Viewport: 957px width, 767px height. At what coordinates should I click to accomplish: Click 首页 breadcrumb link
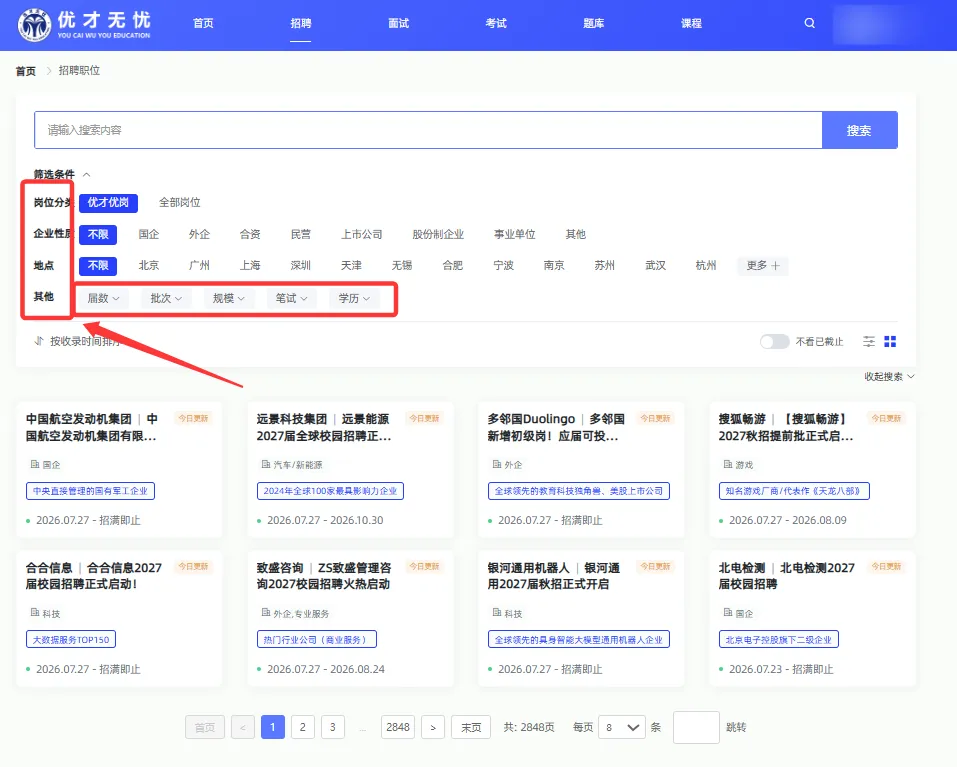tap(26, 71)
